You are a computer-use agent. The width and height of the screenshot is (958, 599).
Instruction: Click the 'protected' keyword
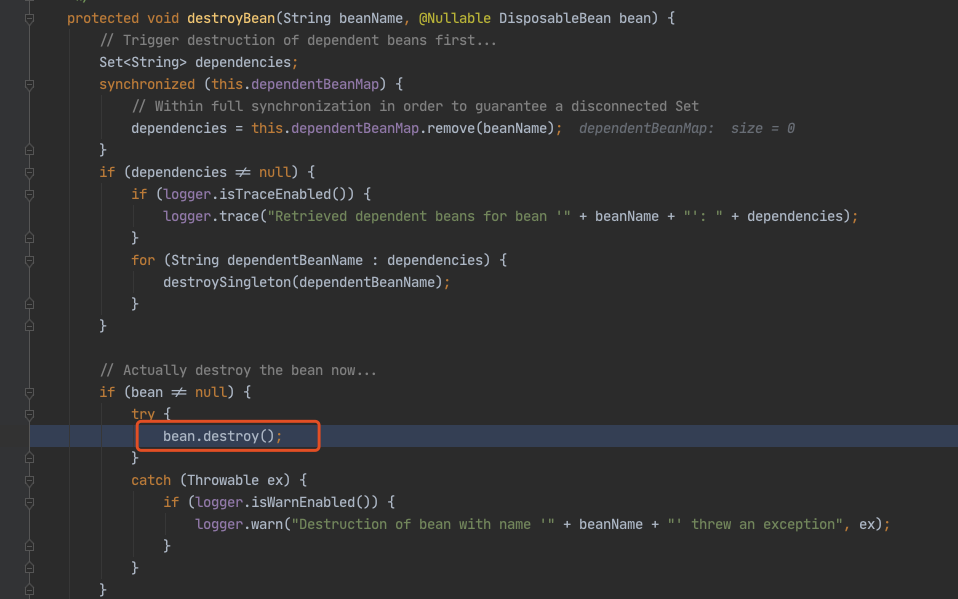tap(103, 18)
